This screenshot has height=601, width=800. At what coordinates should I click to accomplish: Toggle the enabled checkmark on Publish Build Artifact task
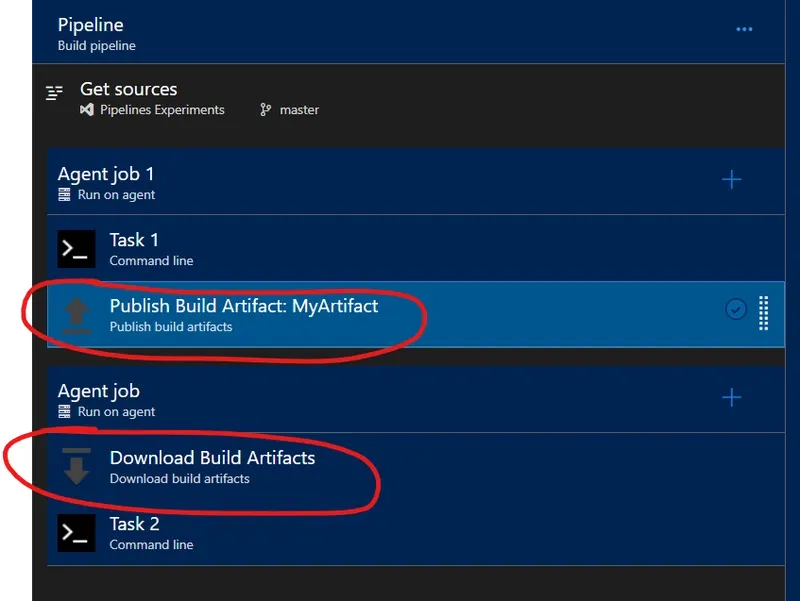click(737, 311)
